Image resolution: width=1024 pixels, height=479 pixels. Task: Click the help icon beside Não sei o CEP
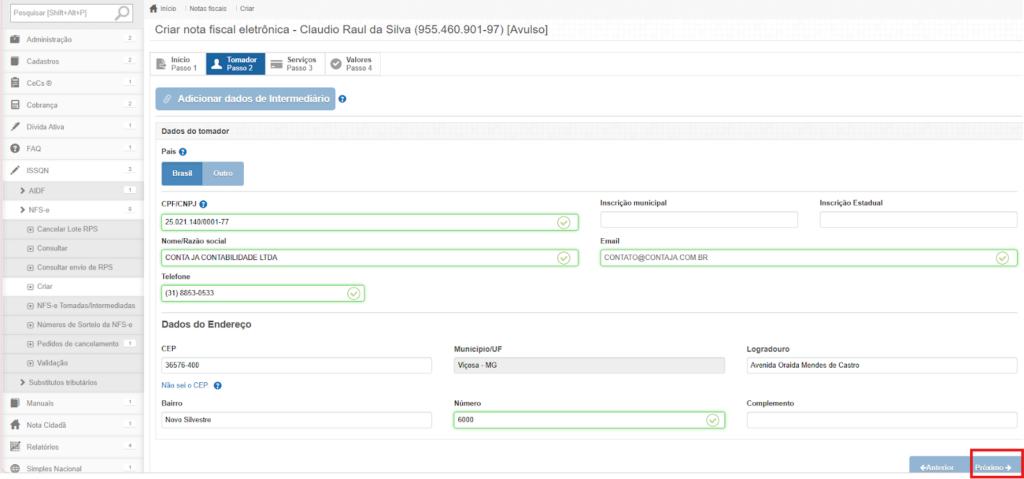217,385
